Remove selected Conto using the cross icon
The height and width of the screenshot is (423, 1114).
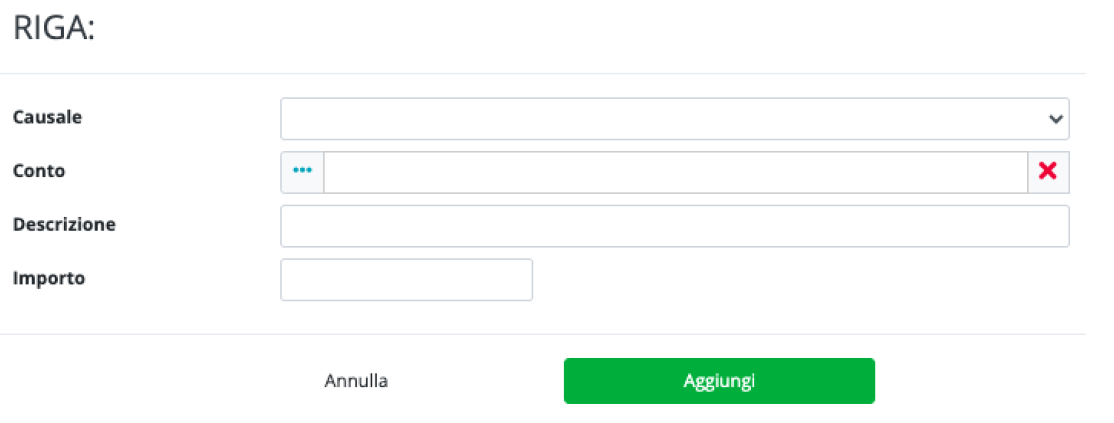[1048, 171]
